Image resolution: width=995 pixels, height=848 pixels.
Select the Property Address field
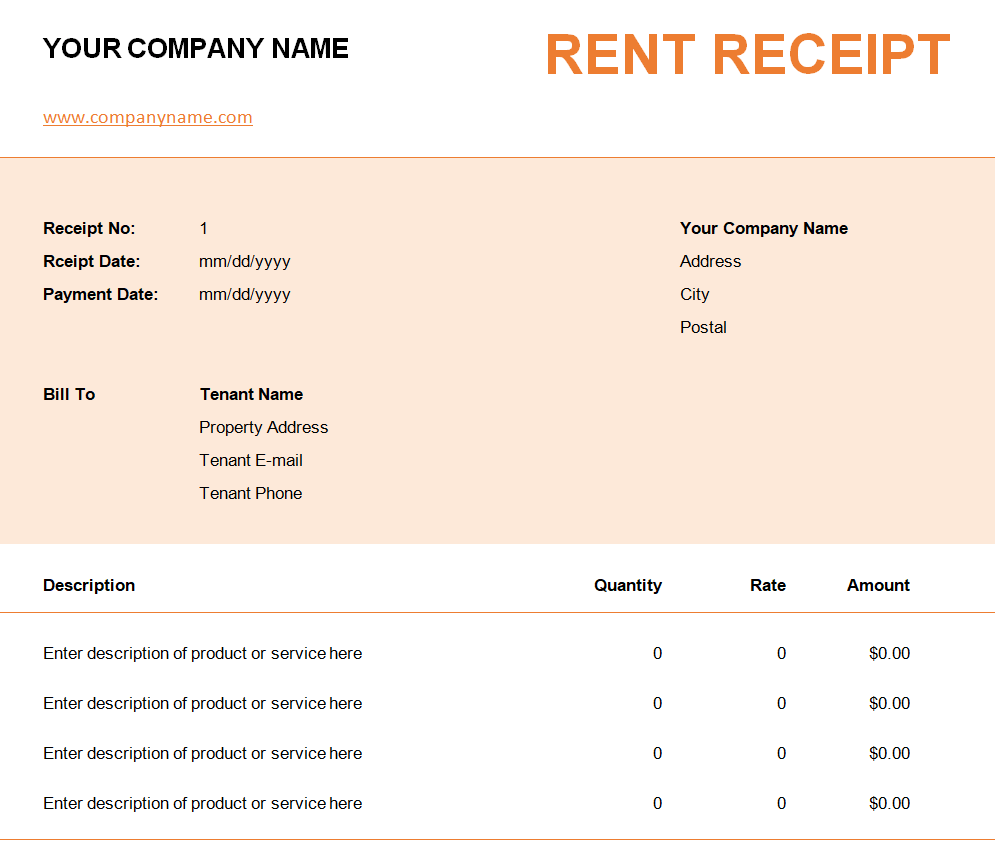[263, 428]
